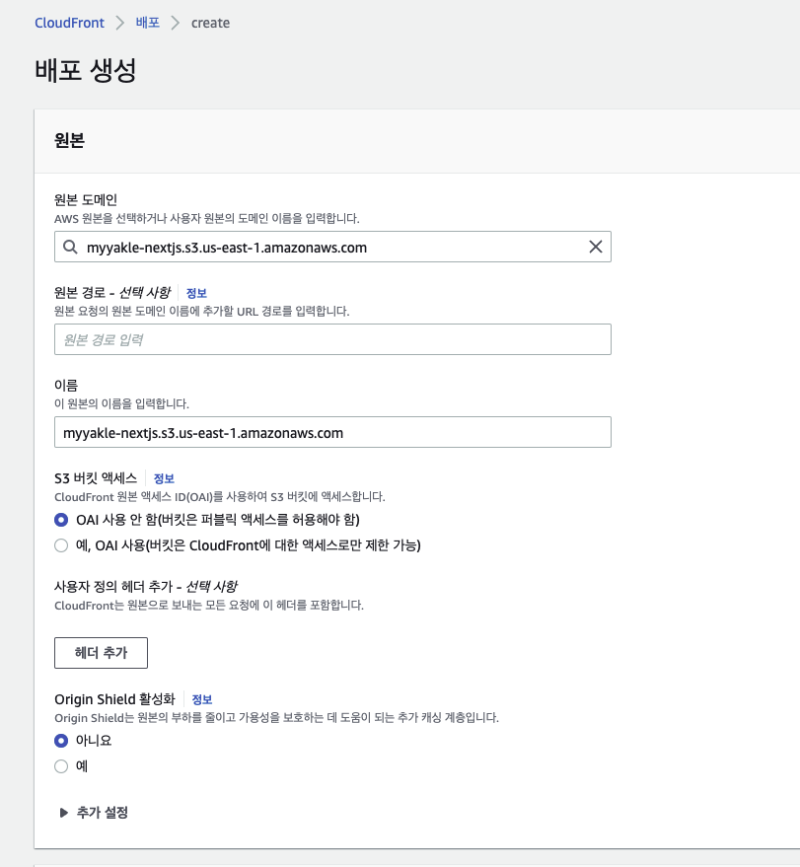Click the '원본' section heading
Screen dimensions: 800x867
(x=69, y=140)
